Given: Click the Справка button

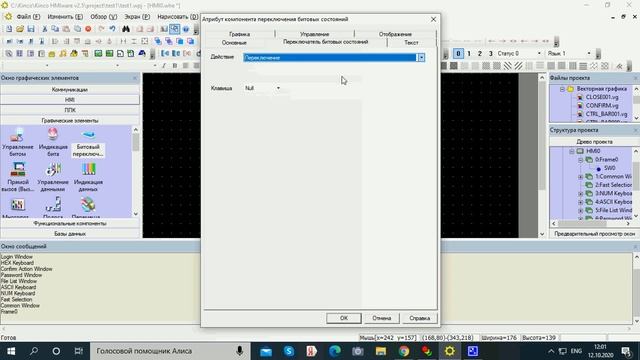Looking at the screenshot, I should point(420,318).
